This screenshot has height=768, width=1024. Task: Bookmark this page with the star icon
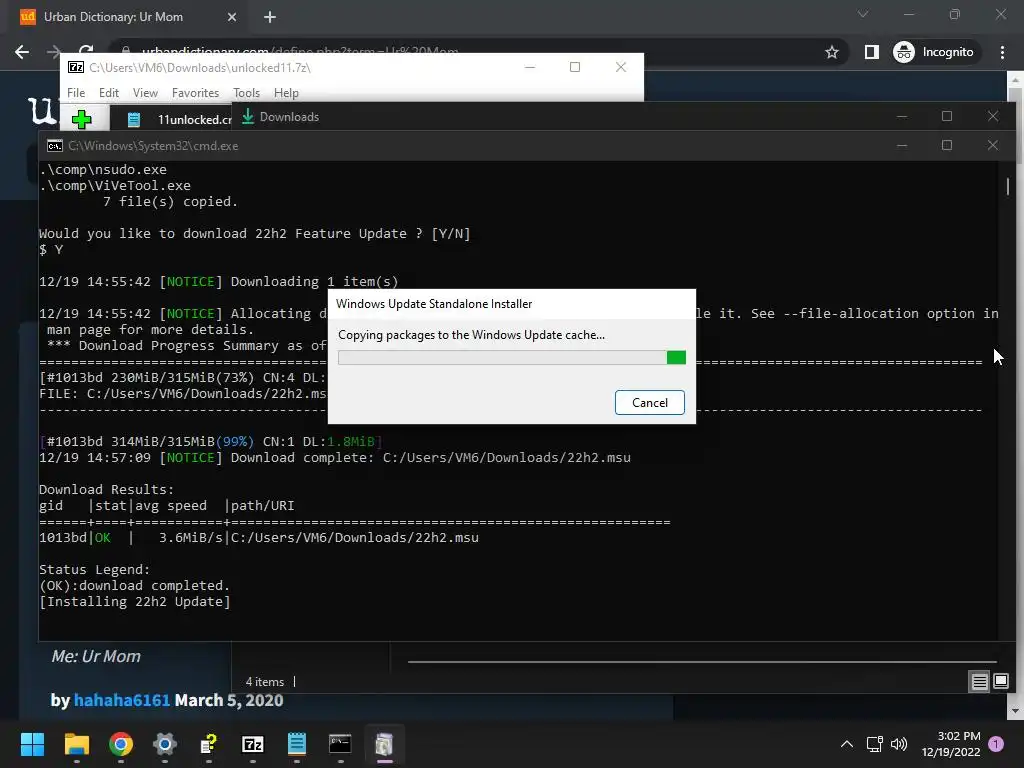point(831,52)
